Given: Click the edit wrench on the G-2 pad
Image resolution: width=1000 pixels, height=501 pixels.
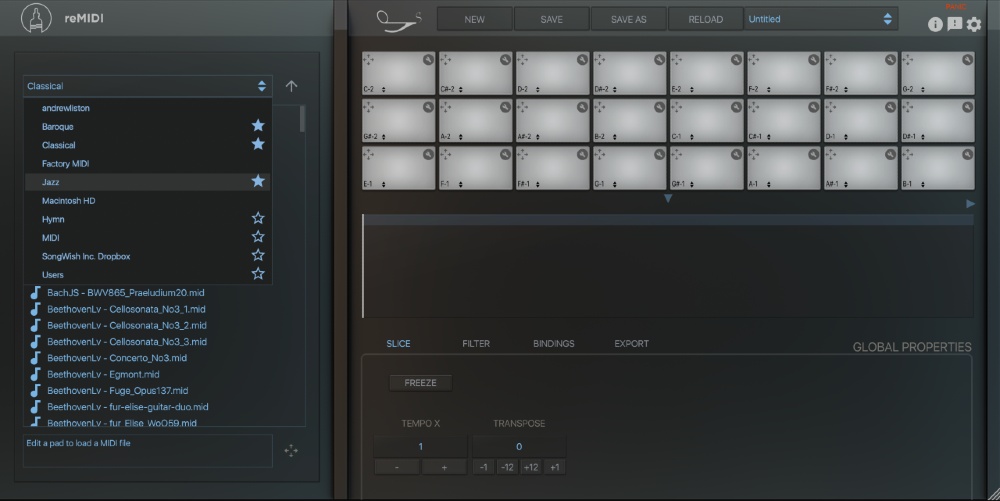Looking at the screenshot, I should tap(967, 60).
